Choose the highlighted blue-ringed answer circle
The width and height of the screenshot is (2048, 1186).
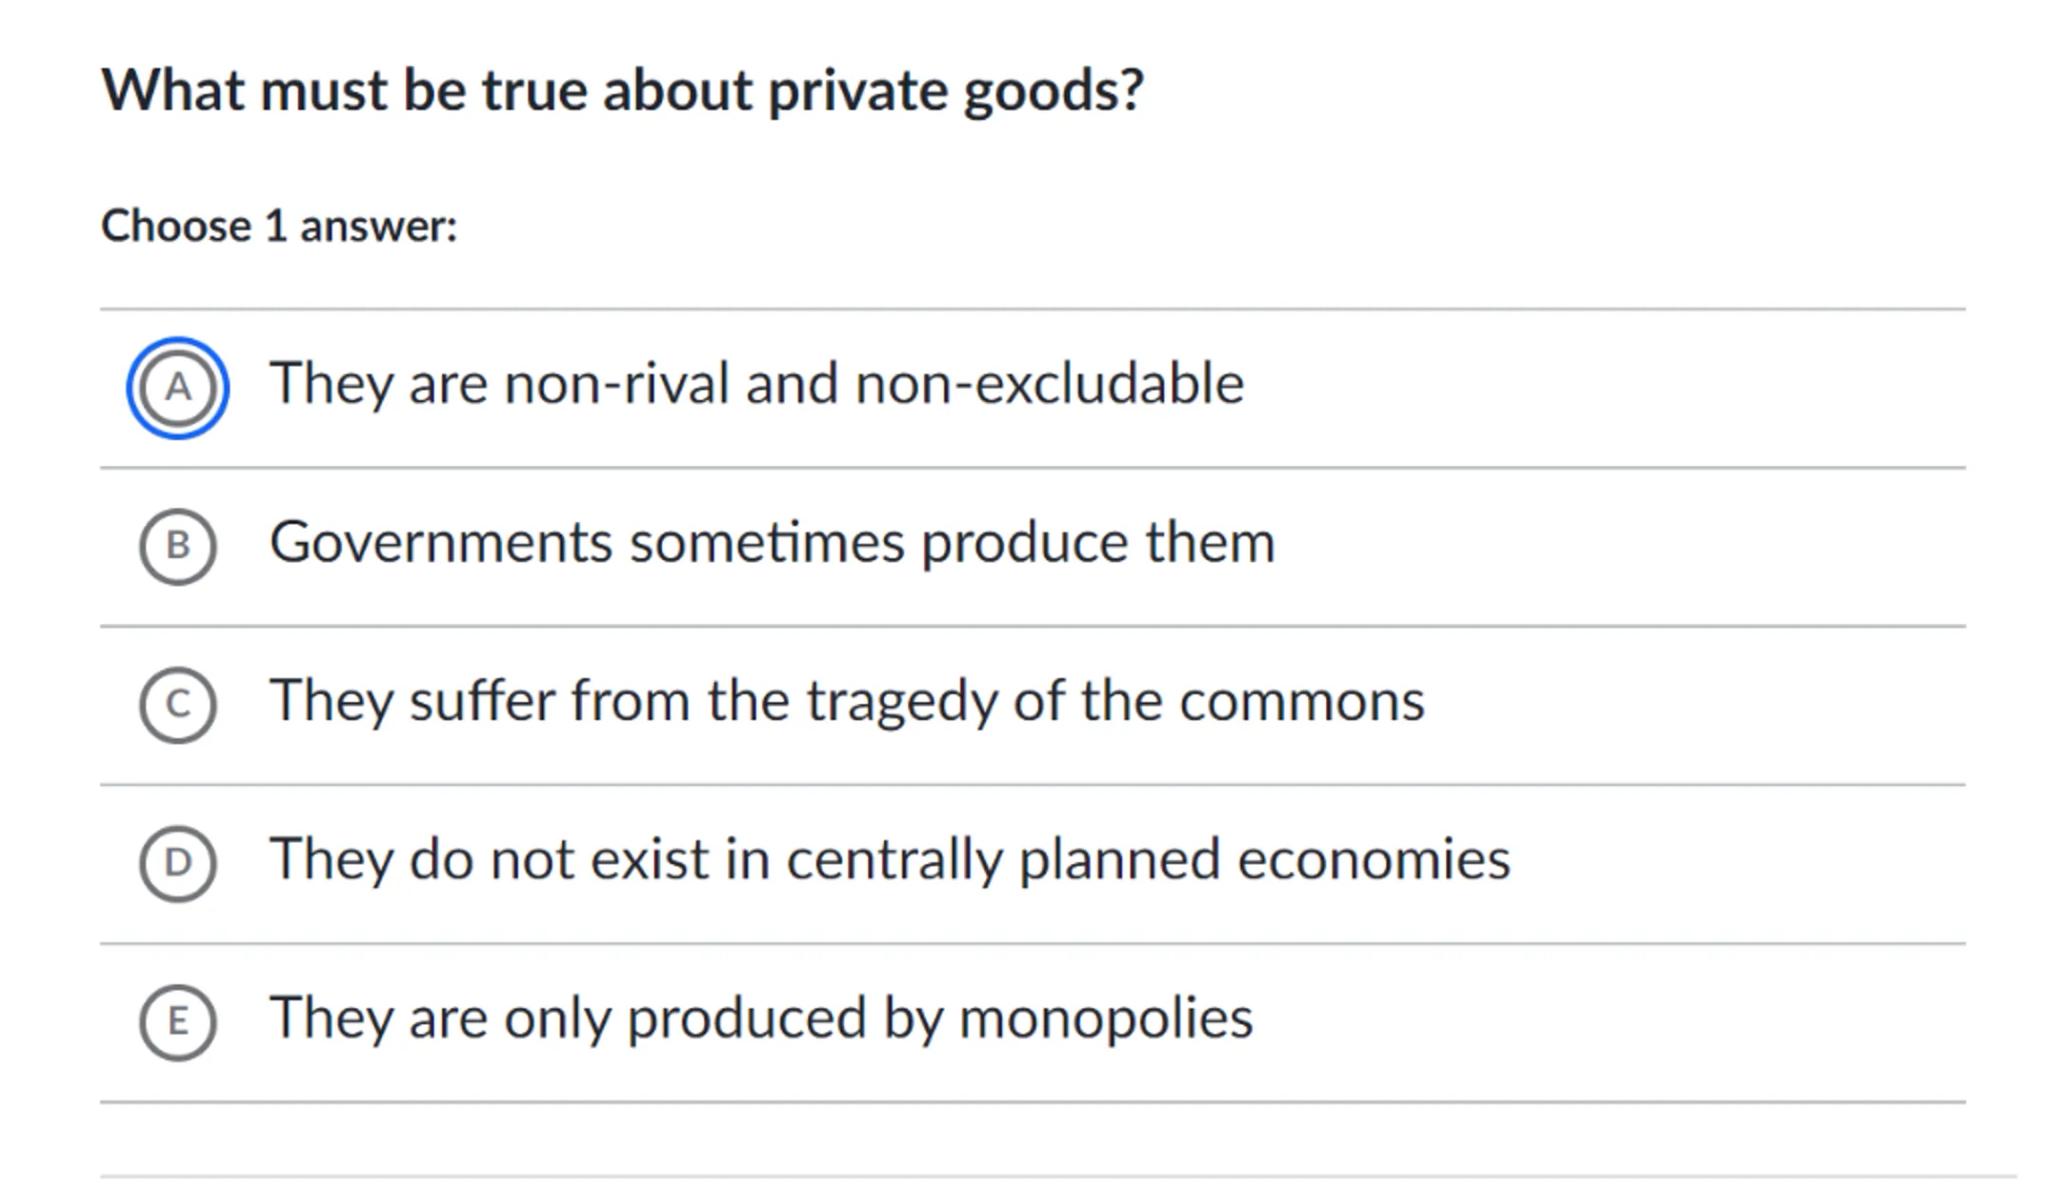click(177, 387)
